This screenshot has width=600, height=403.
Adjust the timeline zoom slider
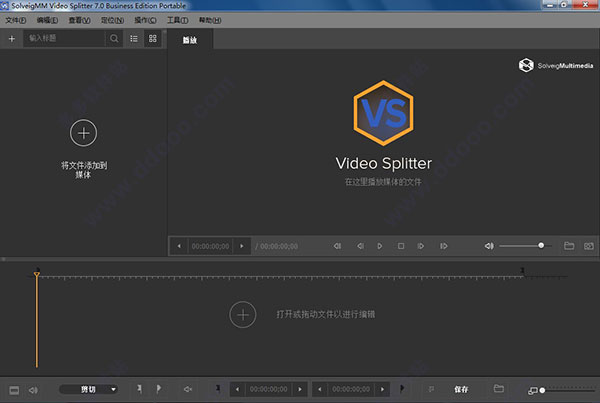pos(567,390)
